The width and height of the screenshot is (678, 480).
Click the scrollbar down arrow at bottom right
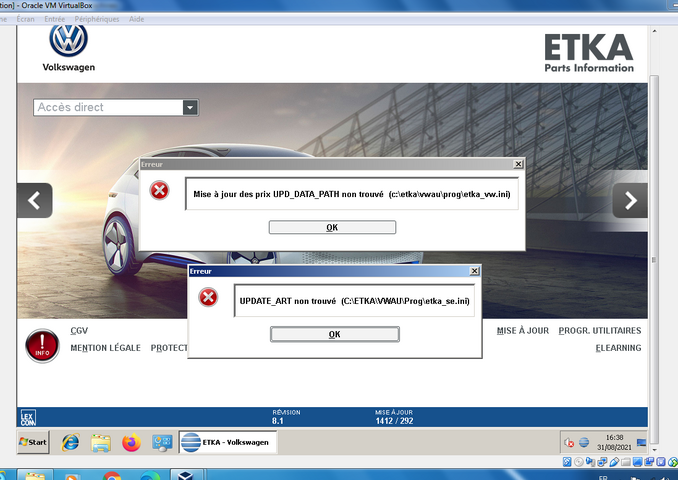pos(654,450)
